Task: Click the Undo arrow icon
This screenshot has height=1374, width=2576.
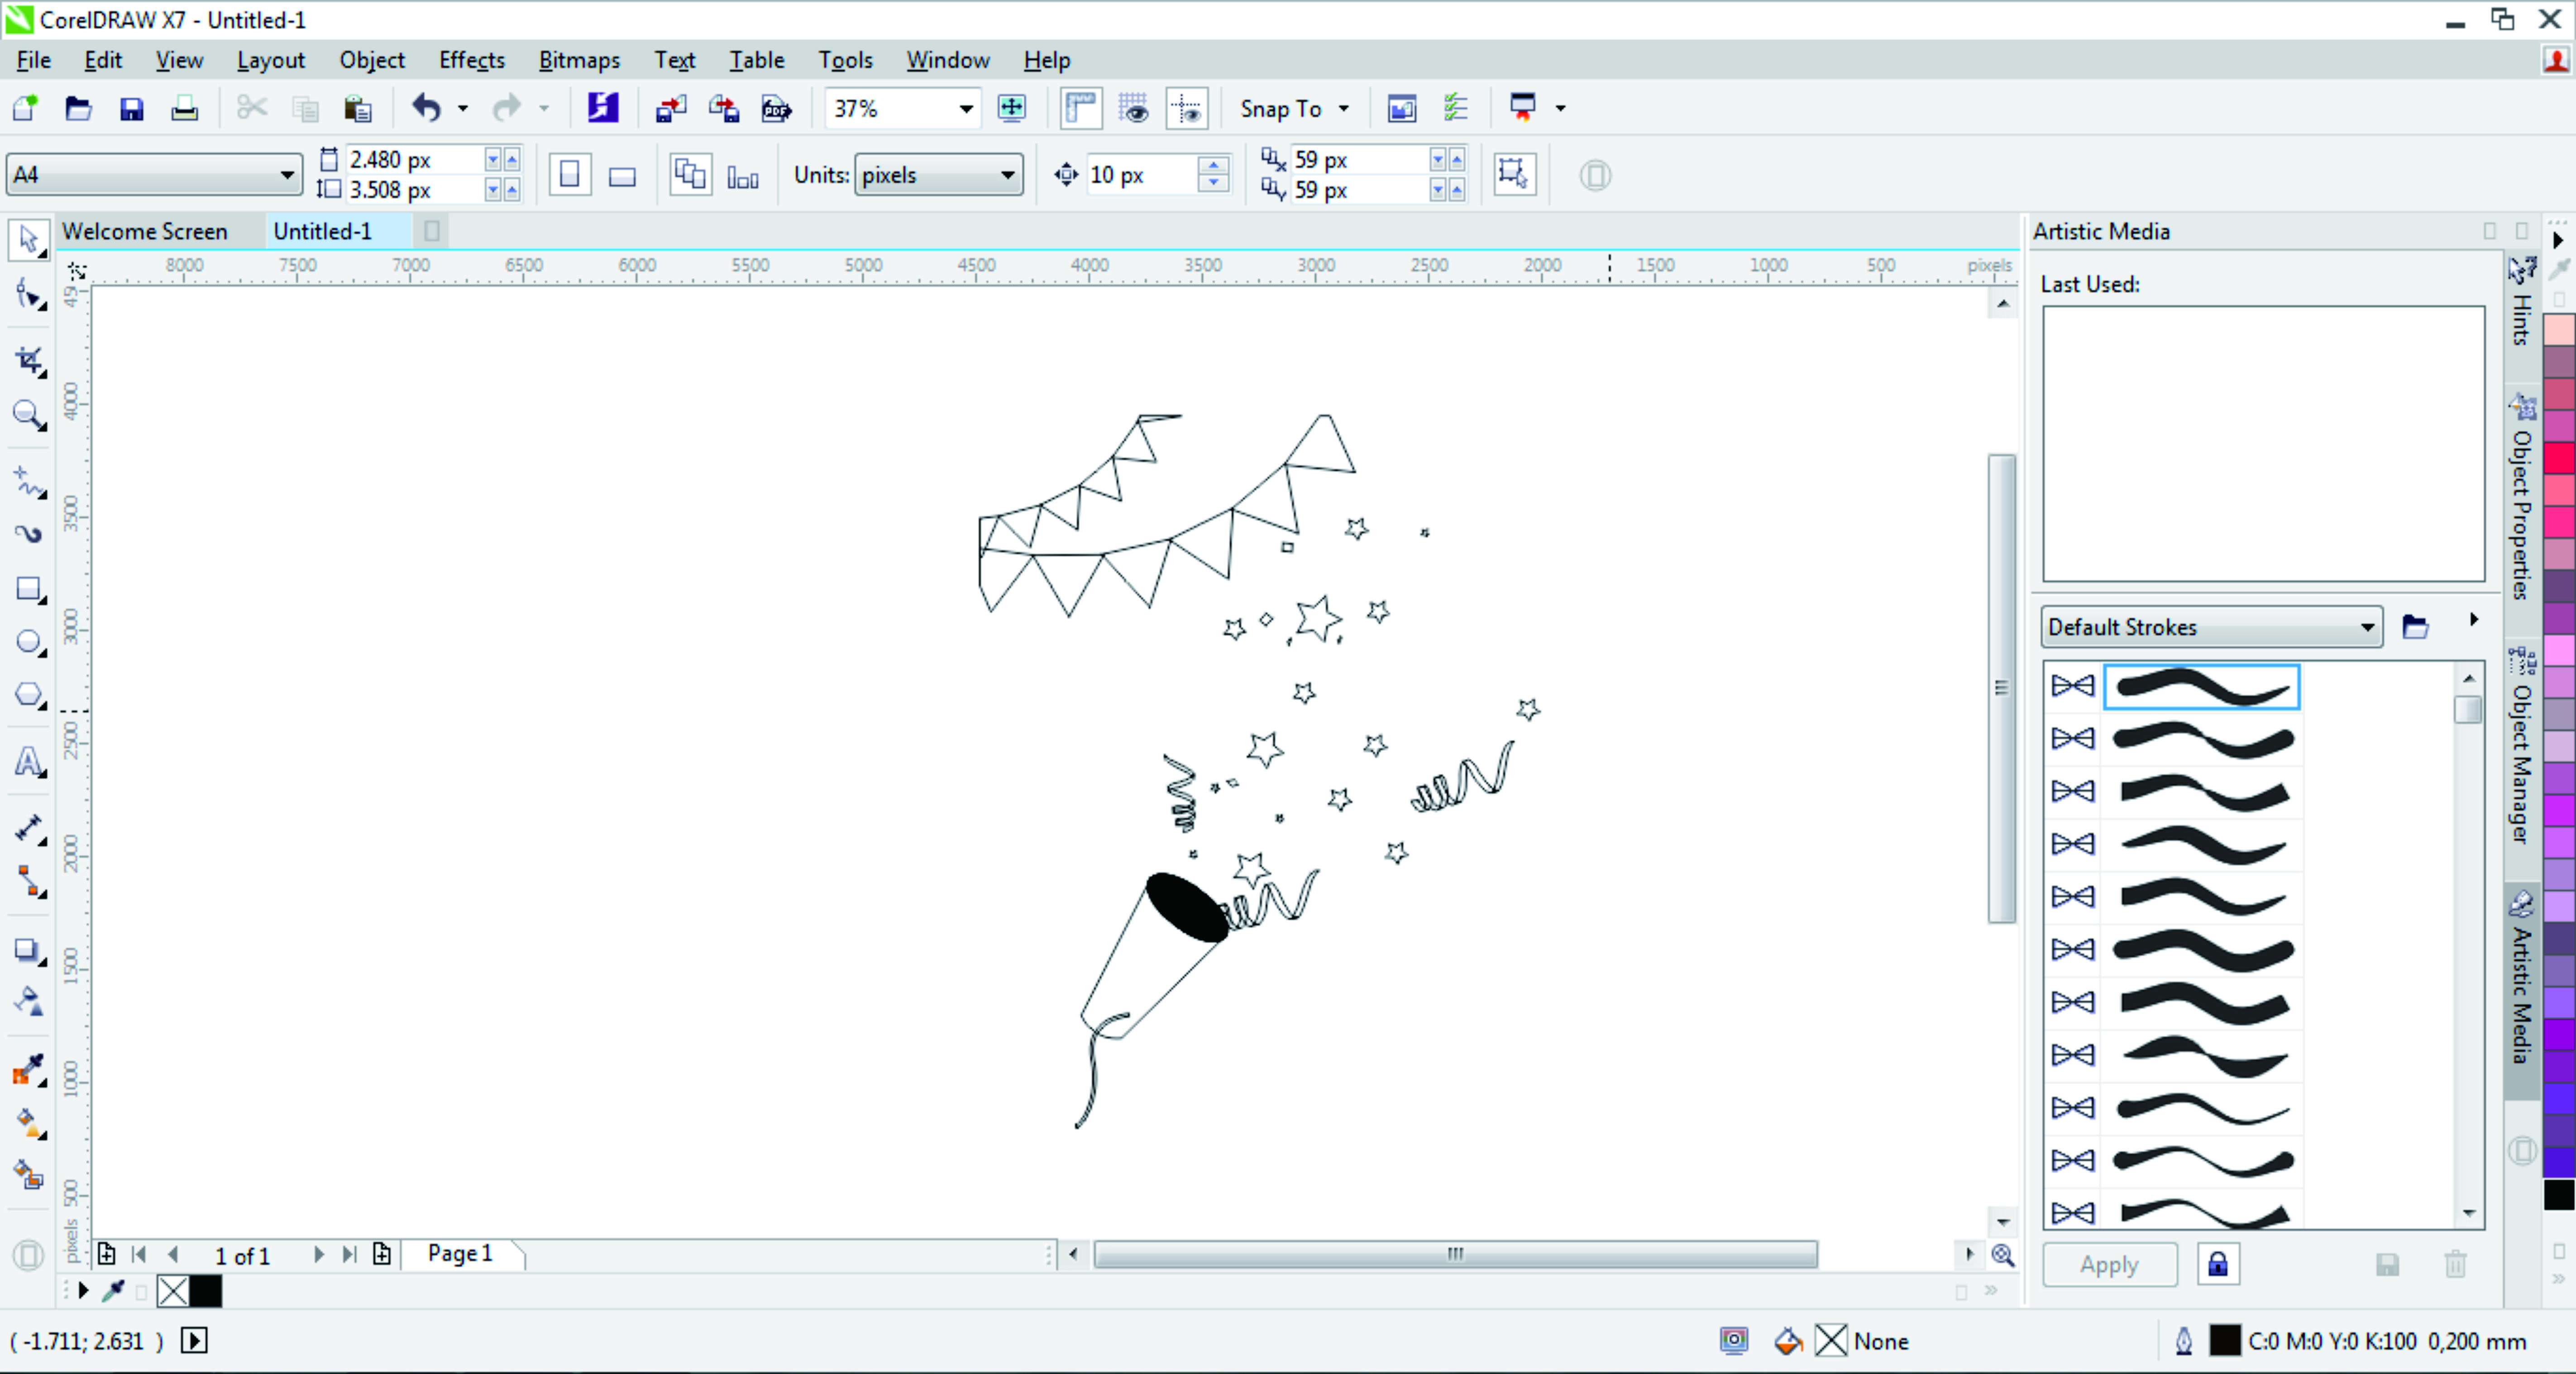Action: 427,108
